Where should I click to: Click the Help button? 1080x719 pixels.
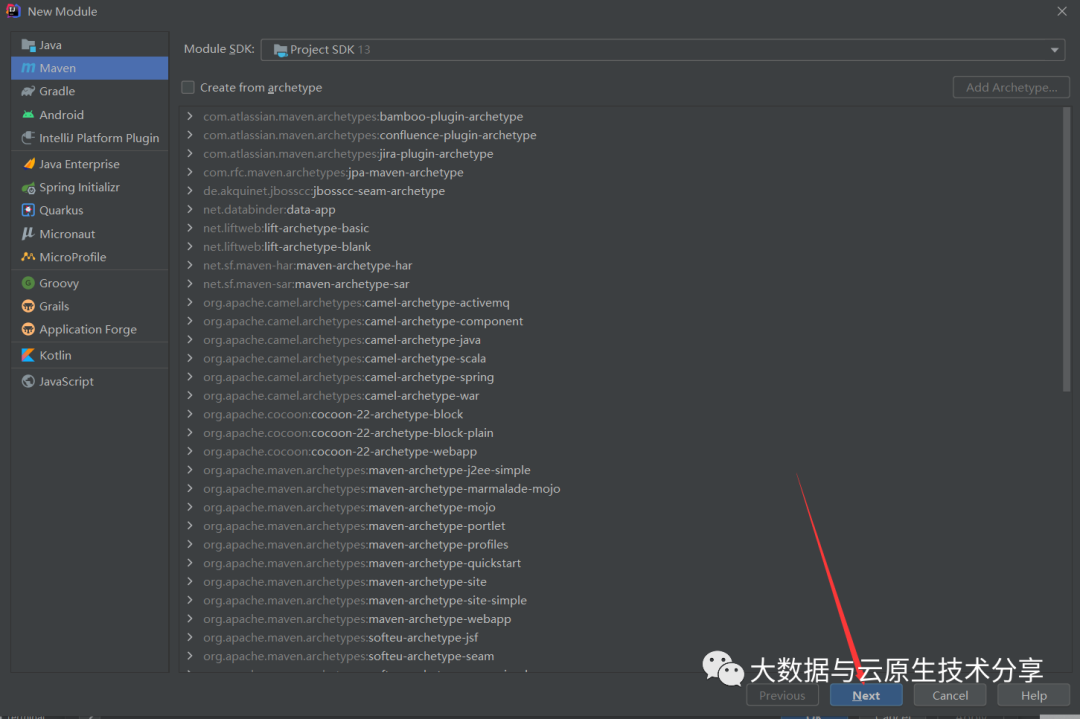click(1033, 696)
